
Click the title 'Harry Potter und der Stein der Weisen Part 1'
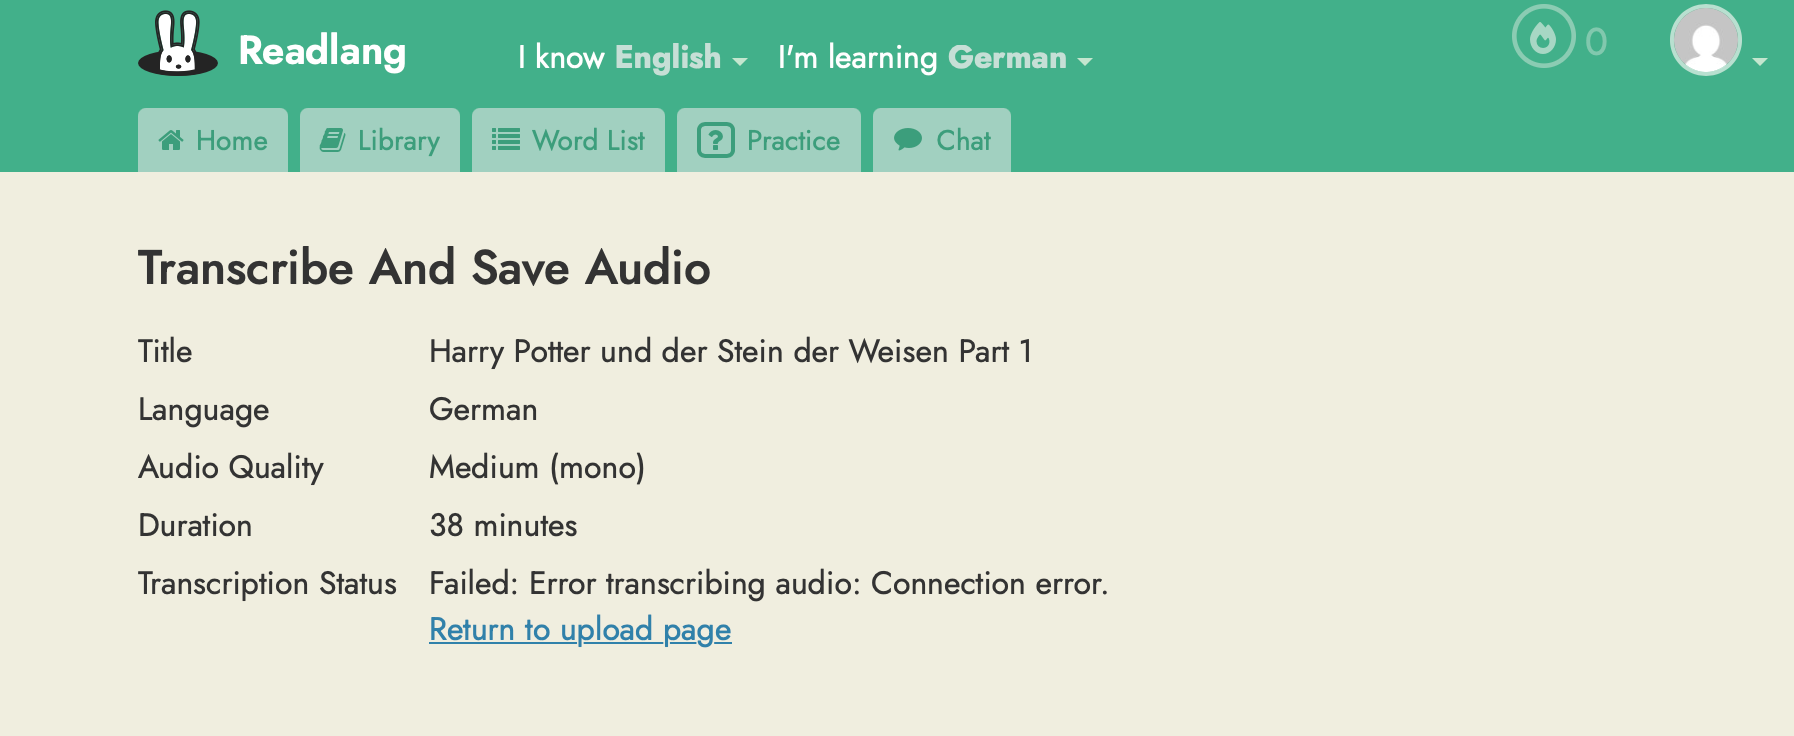pyautogui.click(x=731, y=352)
